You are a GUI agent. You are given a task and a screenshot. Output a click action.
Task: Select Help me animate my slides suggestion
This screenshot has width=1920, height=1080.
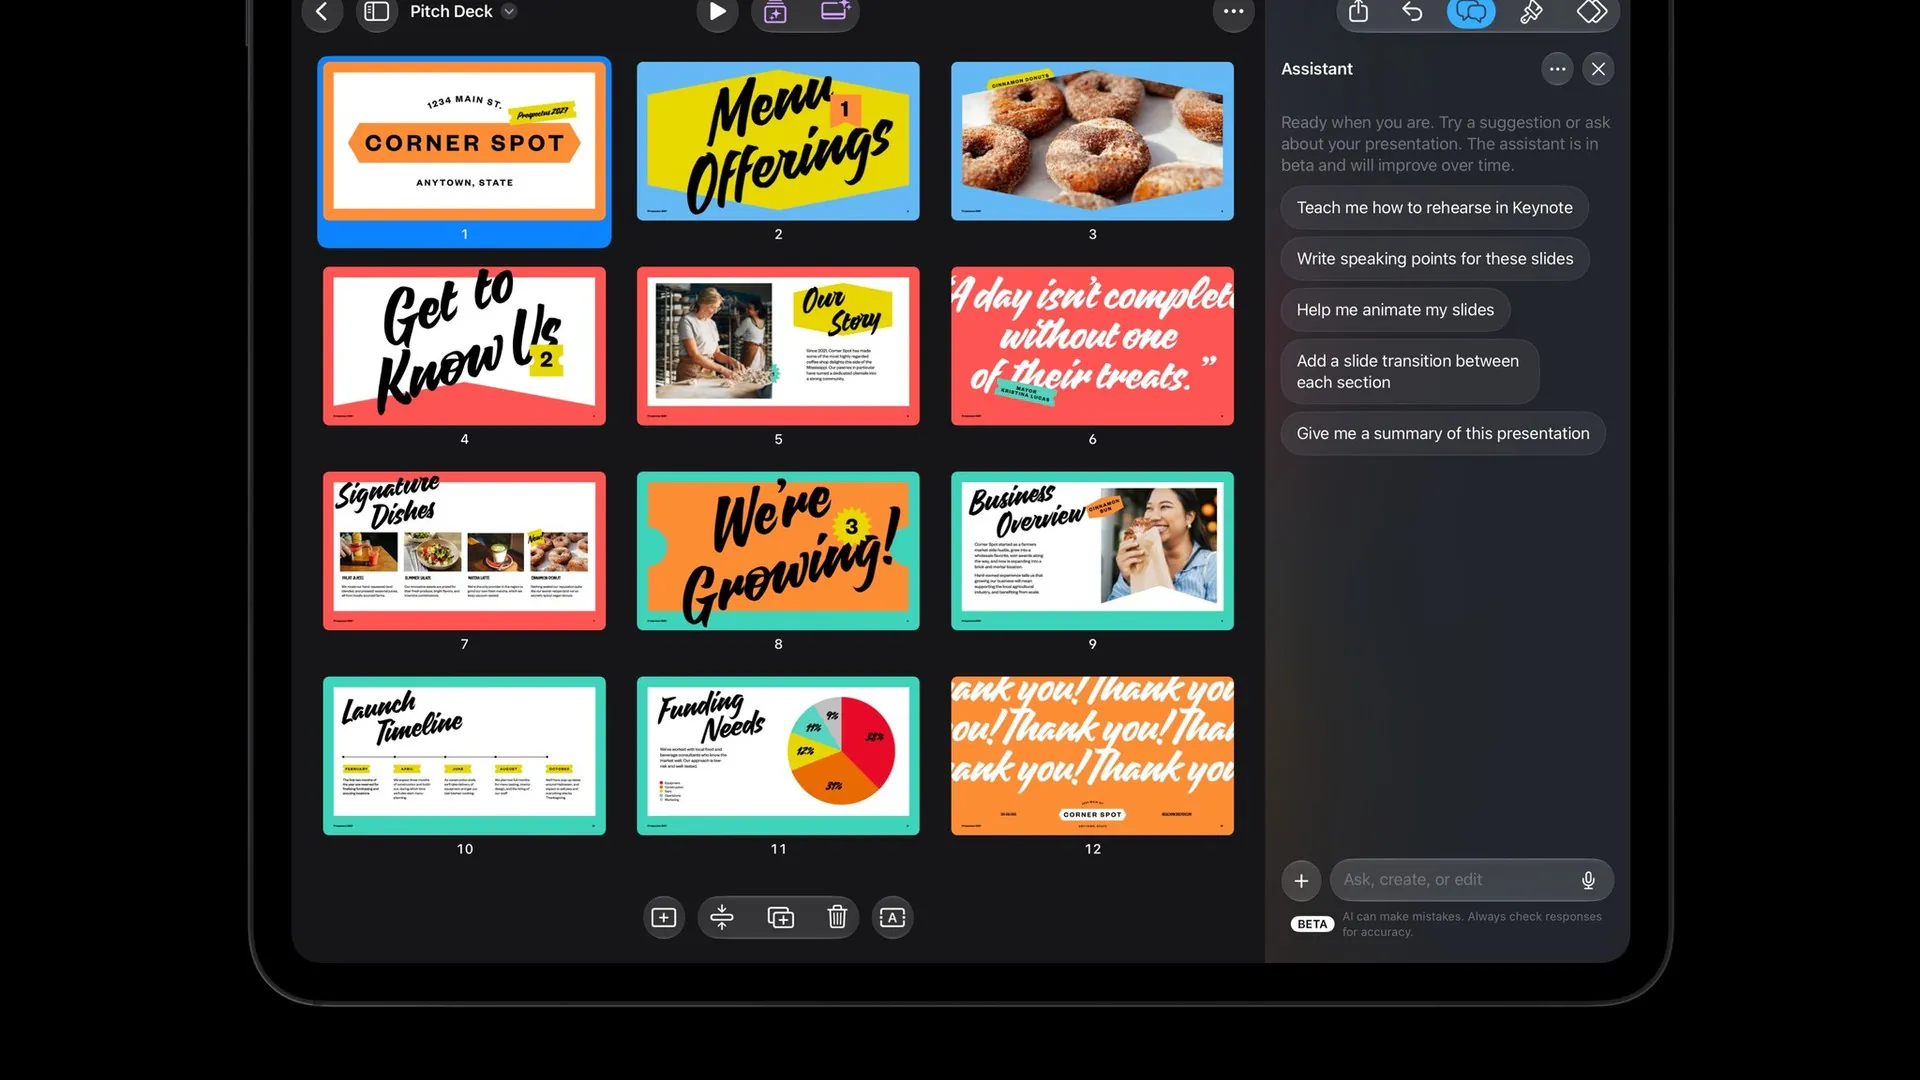(x=1395, y=310)
